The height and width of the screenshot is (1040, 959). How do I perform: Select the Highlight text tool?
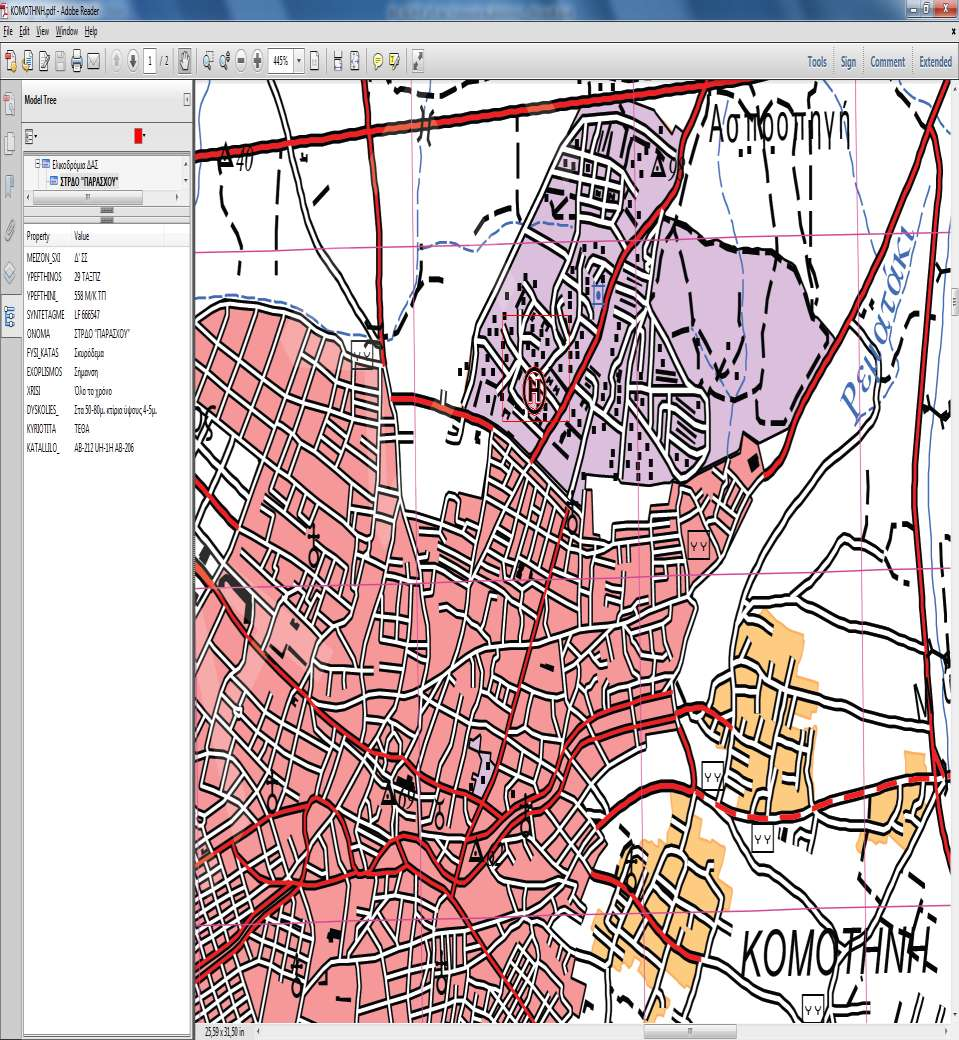[394, 62]
